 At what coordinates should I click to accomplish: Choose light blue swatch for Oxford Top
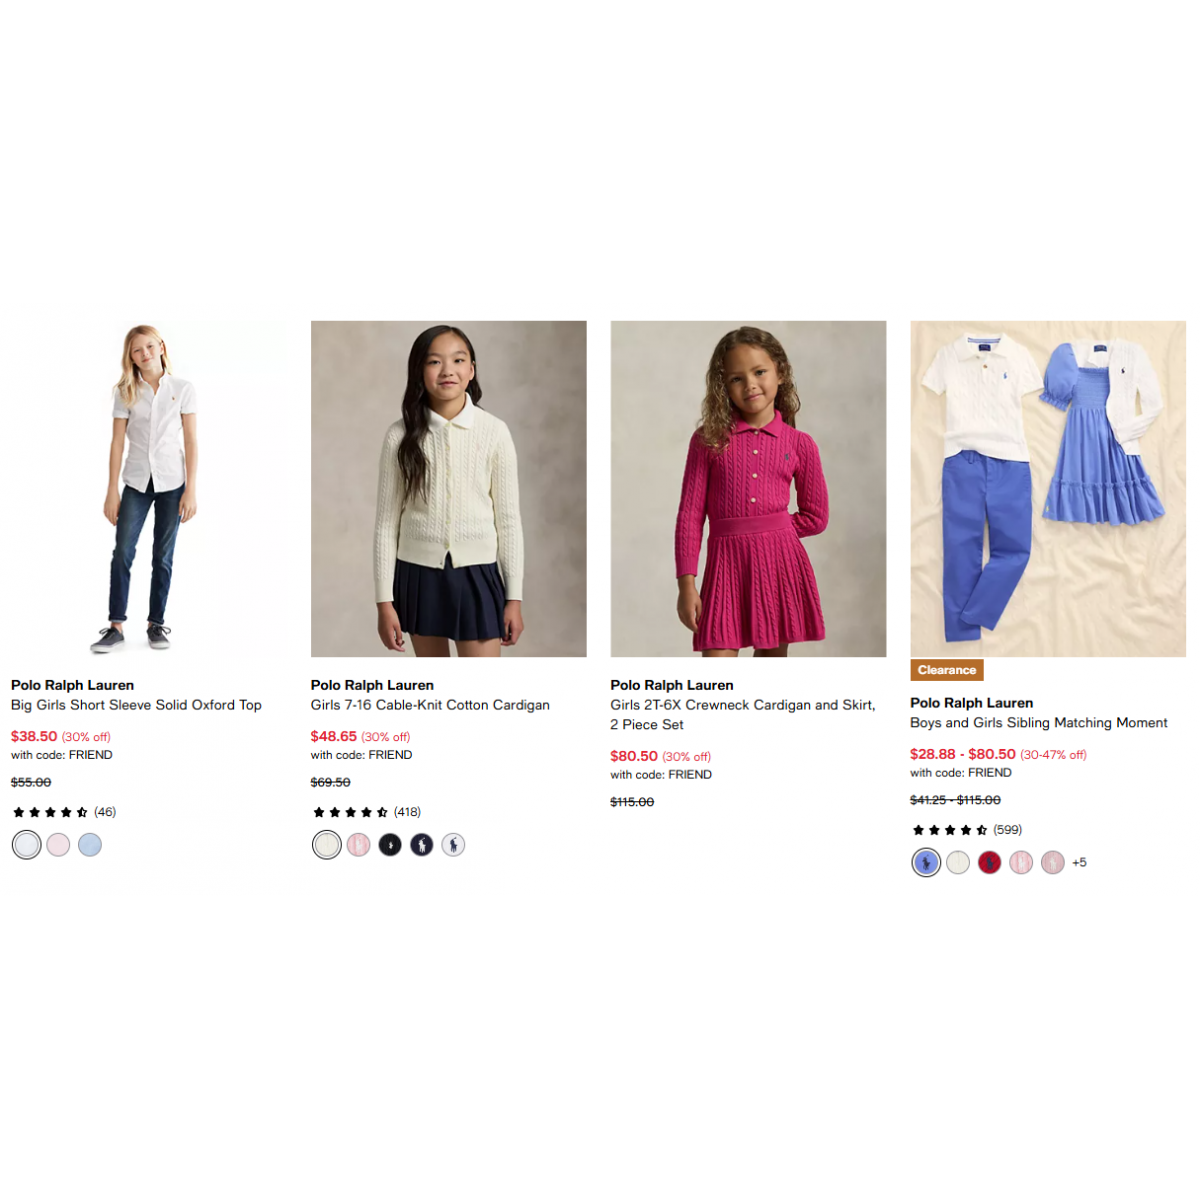(x=90, y=845)
